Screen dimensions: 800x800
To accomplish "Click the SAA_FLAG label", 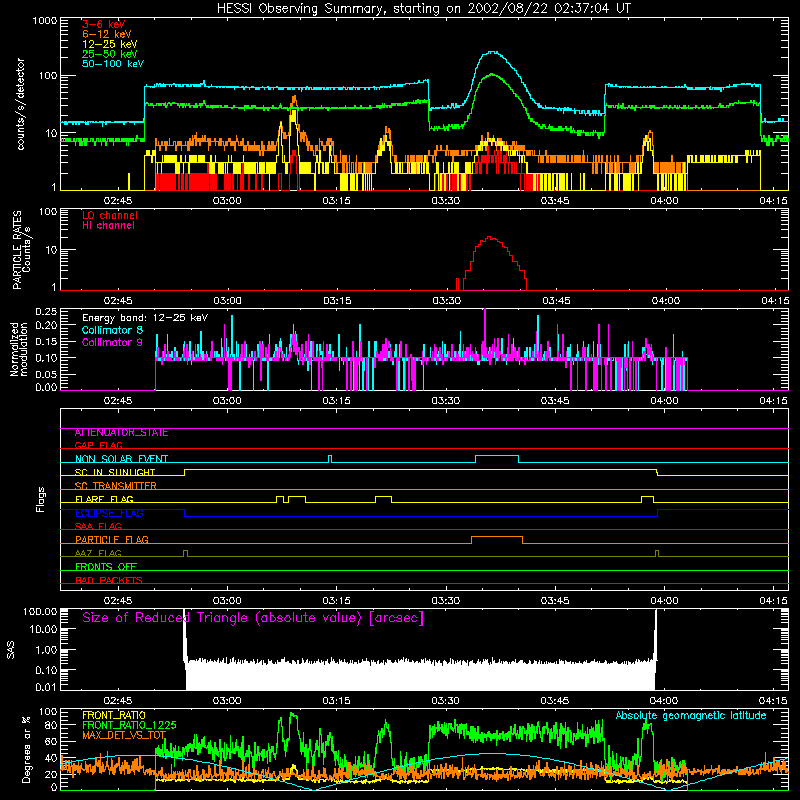I will click(98, 527).
